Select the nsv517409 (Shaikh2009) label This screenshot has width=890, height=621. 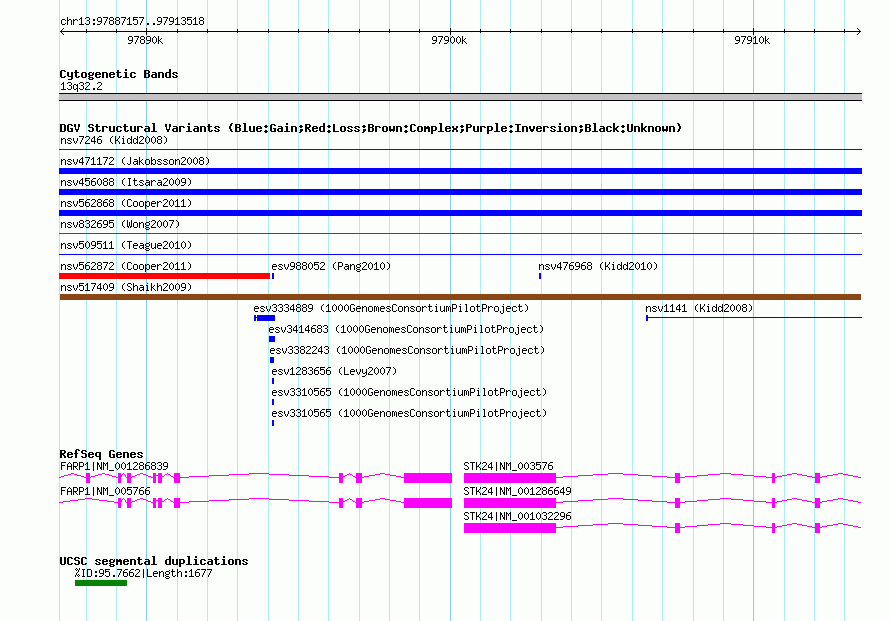click(125, 287)
